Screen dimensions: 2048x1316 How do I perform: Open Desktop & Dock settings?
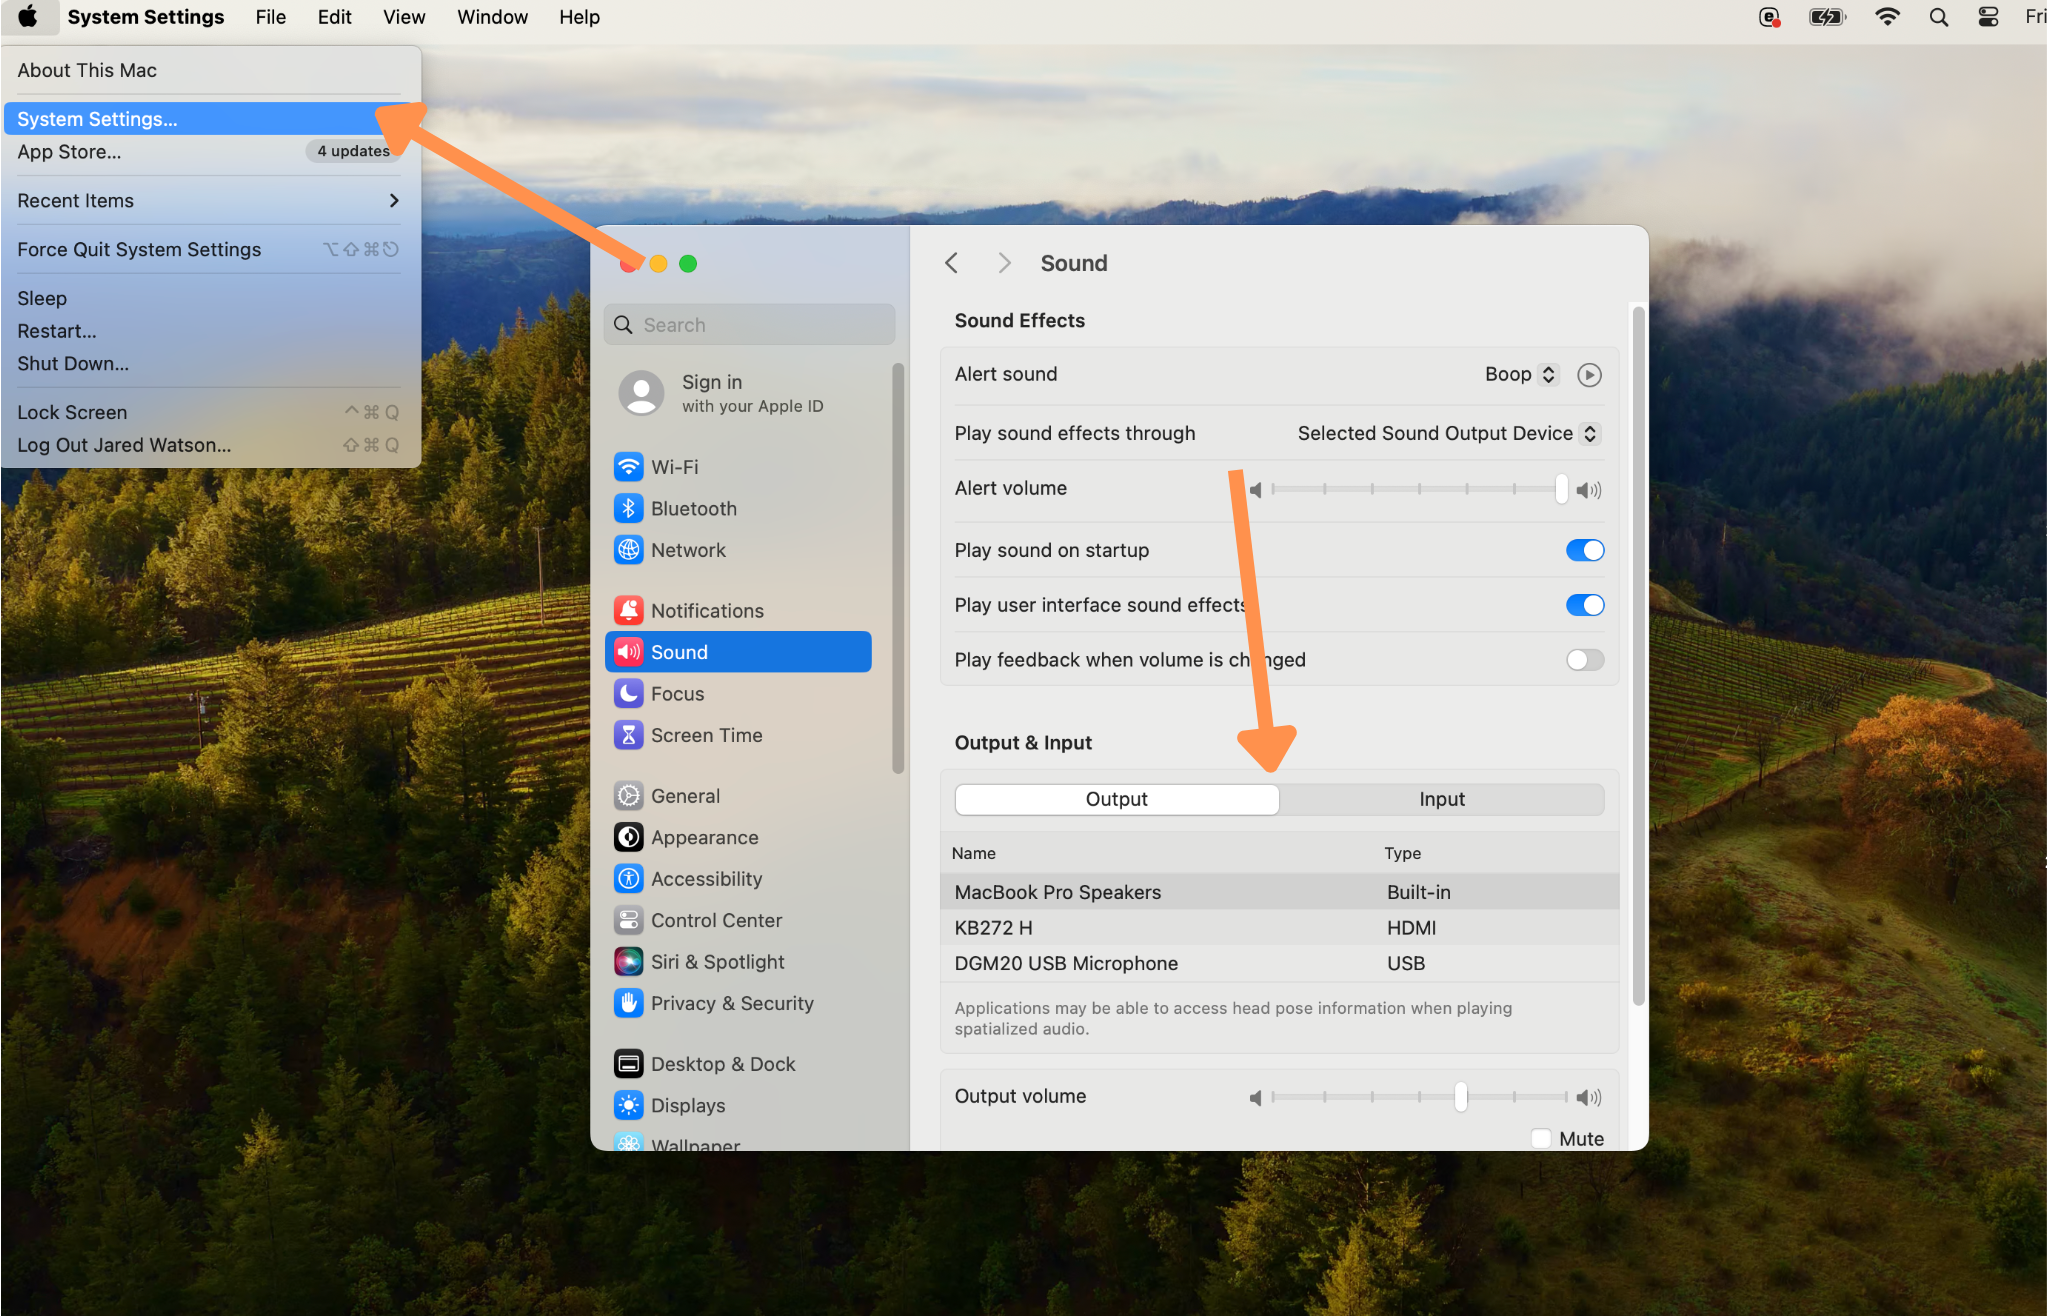click(738, 1064)
